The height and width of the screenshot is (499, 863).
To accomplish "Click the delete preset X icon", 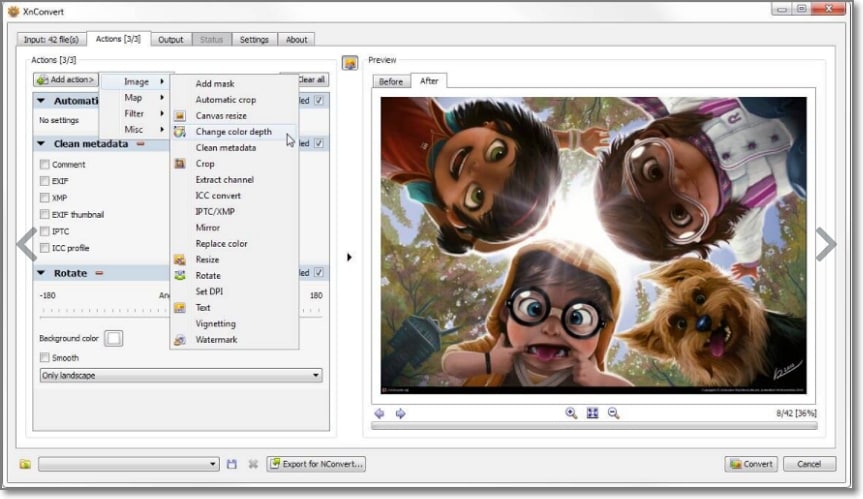I will point(253,464).
